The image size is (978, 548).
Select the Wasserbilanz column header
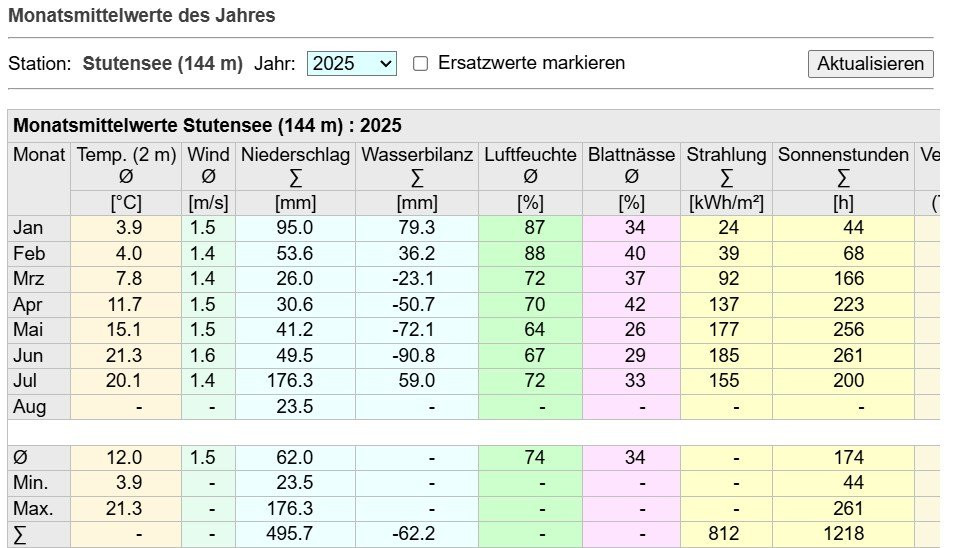click(417, 155)
